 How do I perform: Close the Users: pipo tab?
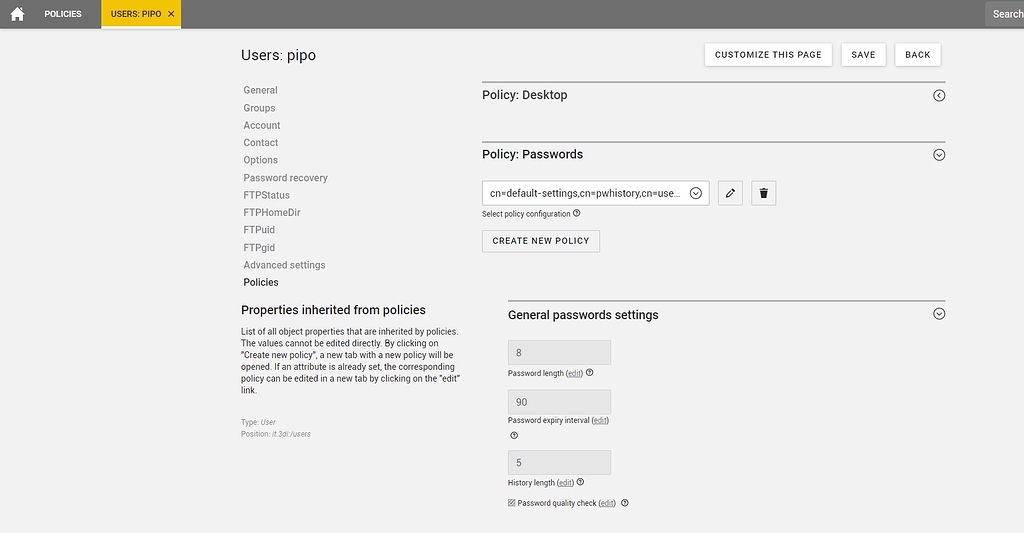171,14
